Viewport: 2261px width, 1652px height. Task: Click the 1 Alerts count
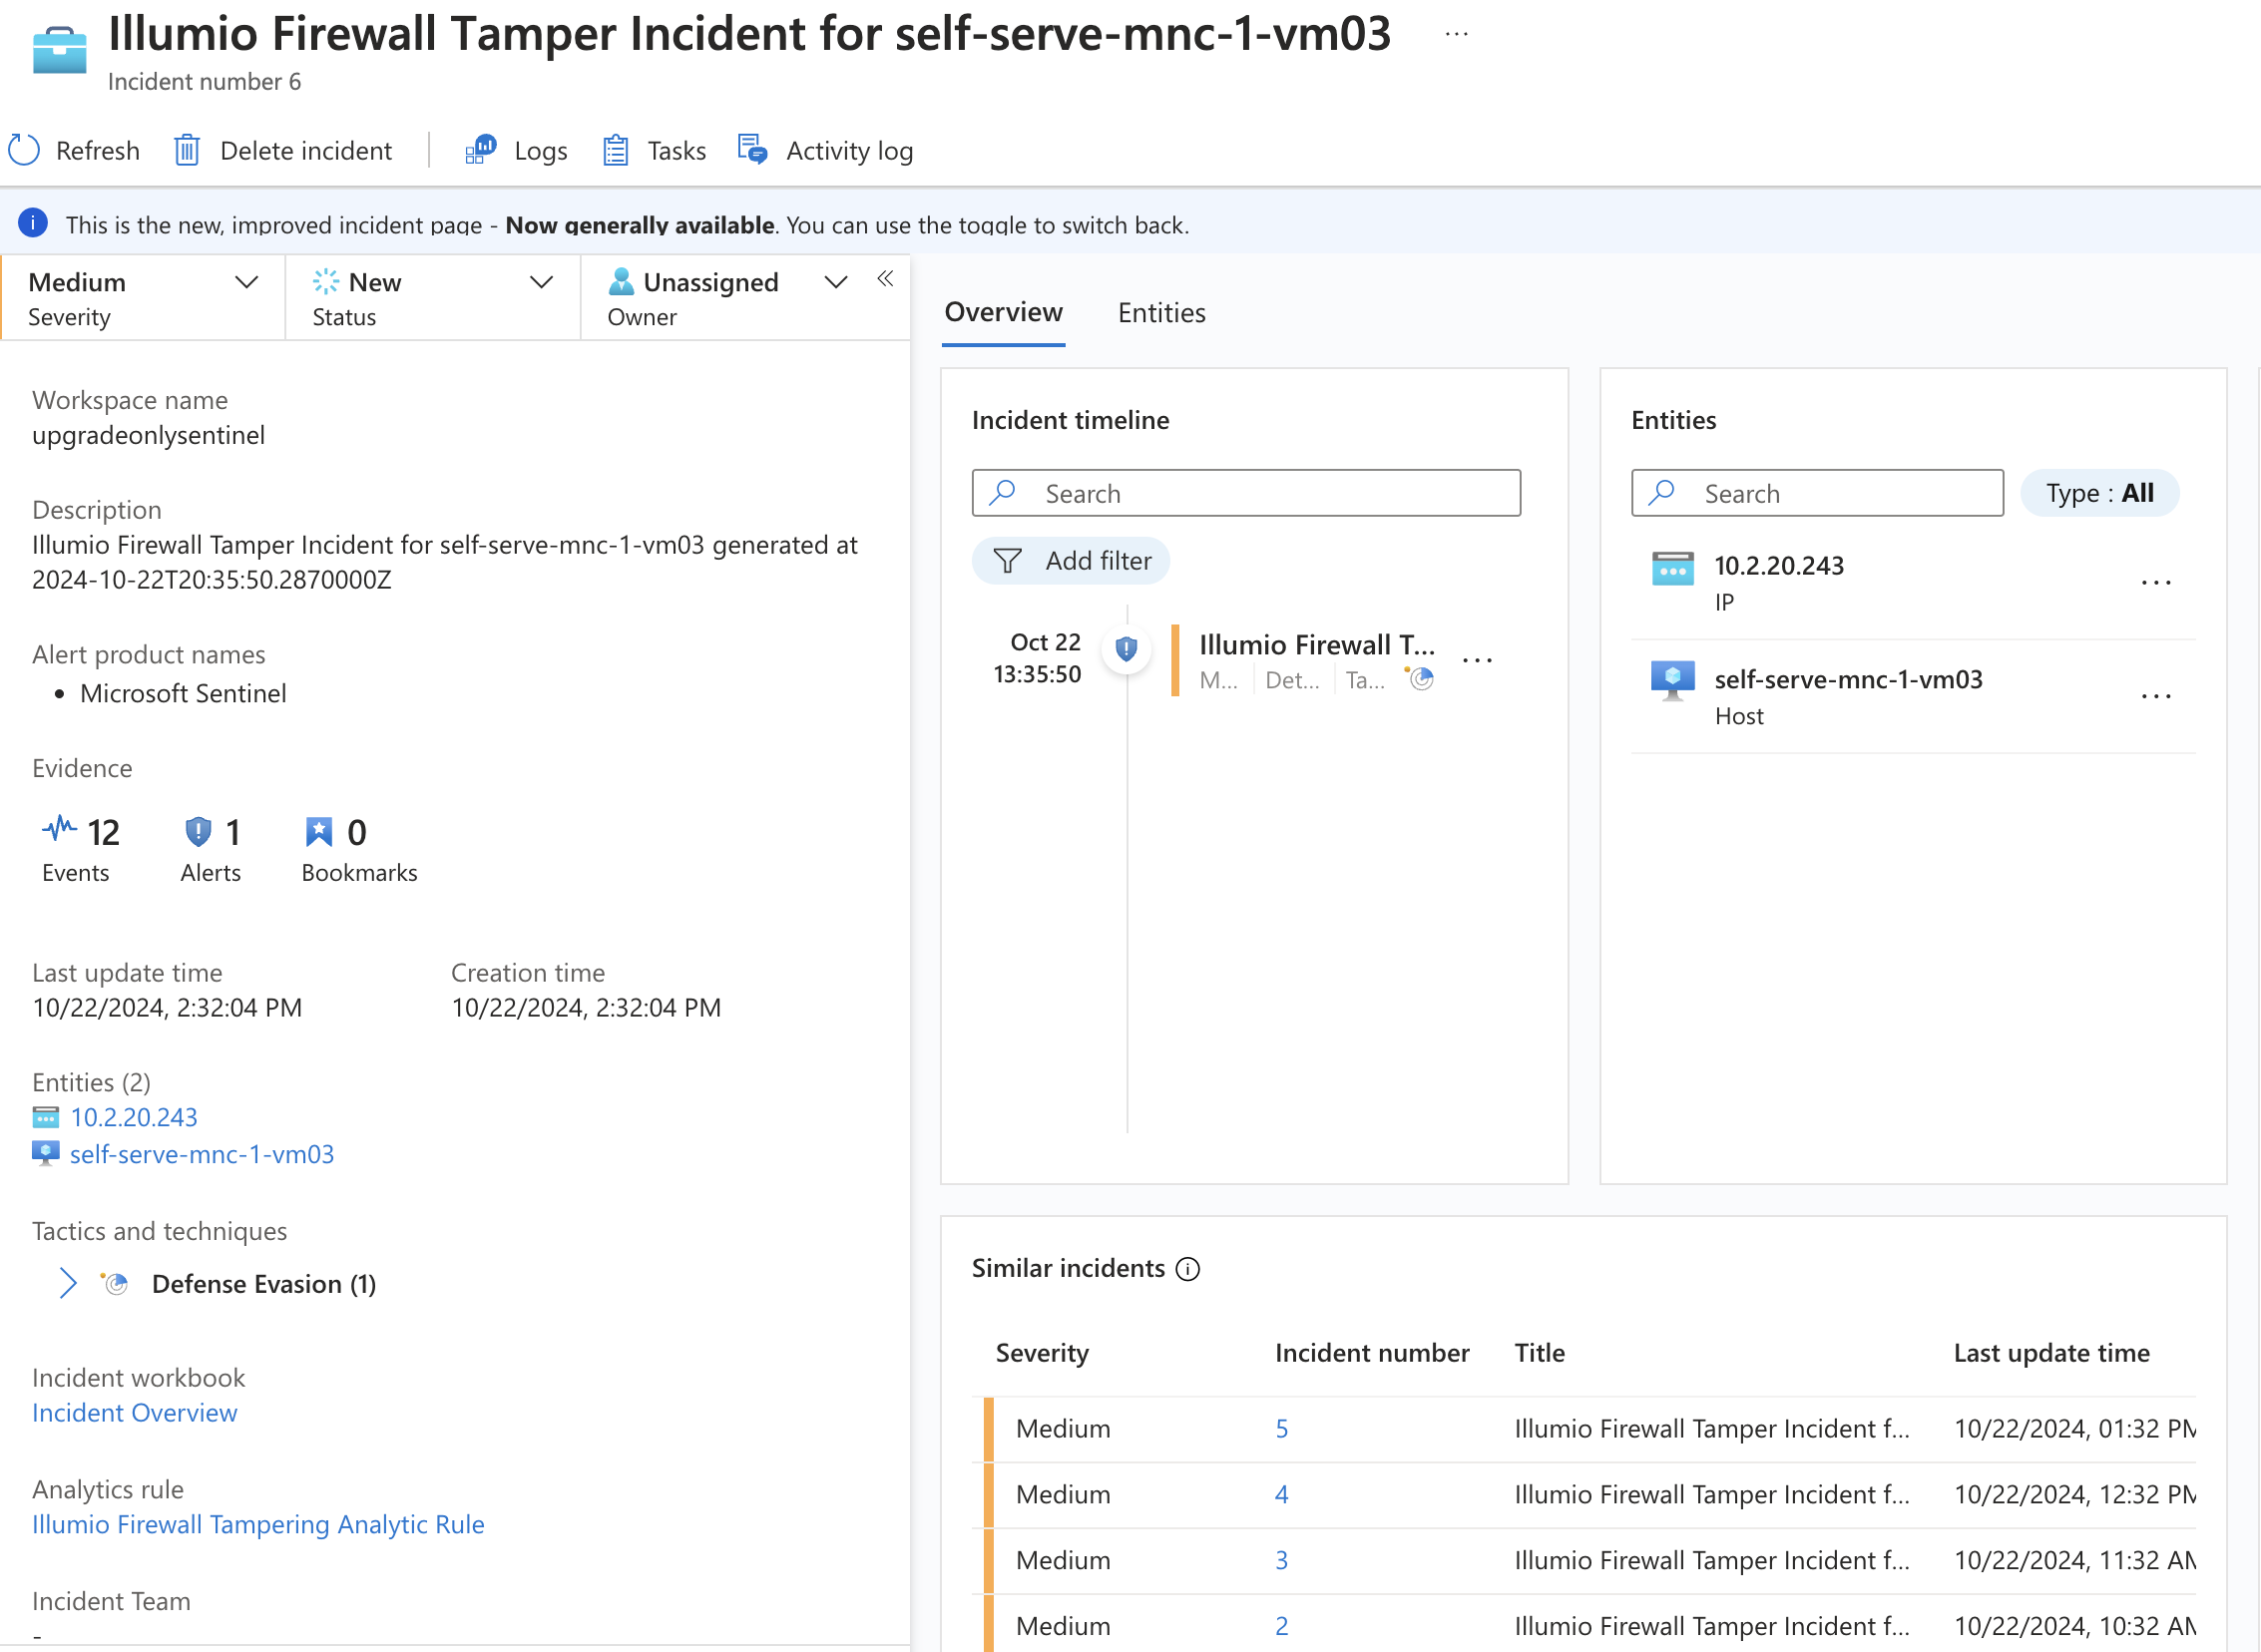[x=233, y=832]
